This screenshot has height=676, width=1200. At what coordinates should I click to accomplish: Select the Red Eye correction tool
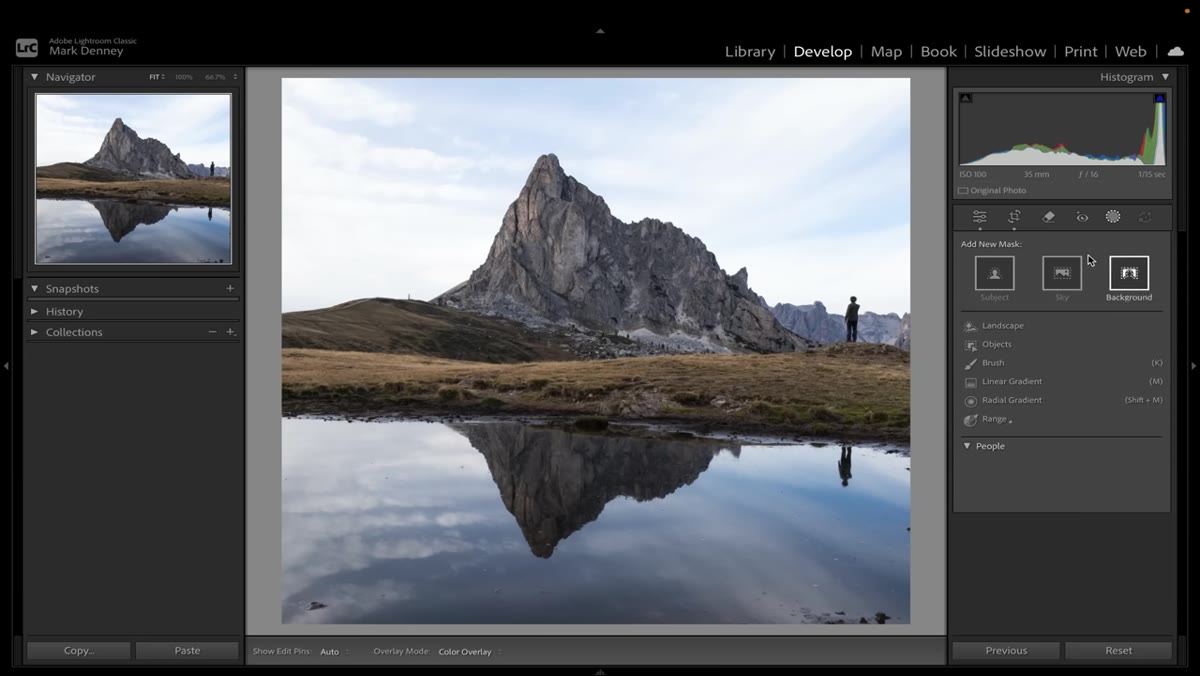[1082, 217]
